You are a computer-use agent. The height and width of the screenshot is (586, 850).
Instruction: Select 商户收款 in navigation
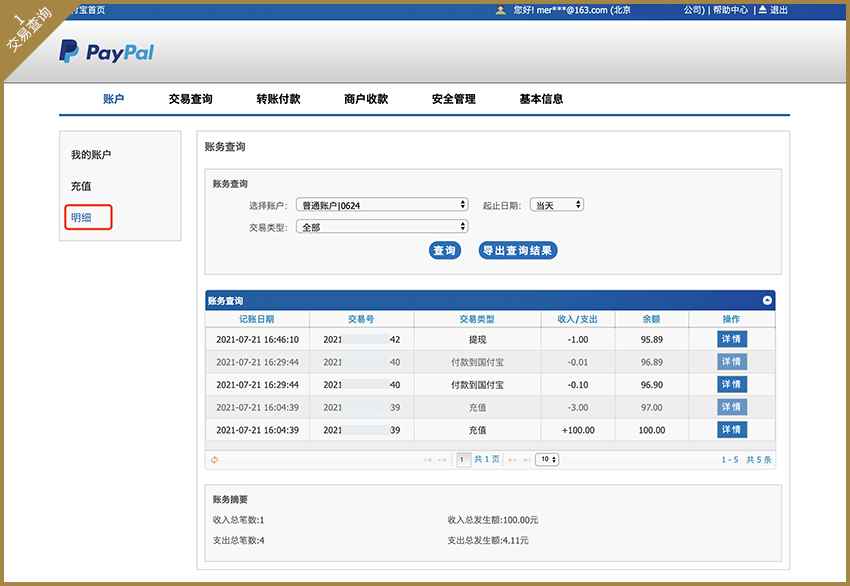tap(366, 99)
